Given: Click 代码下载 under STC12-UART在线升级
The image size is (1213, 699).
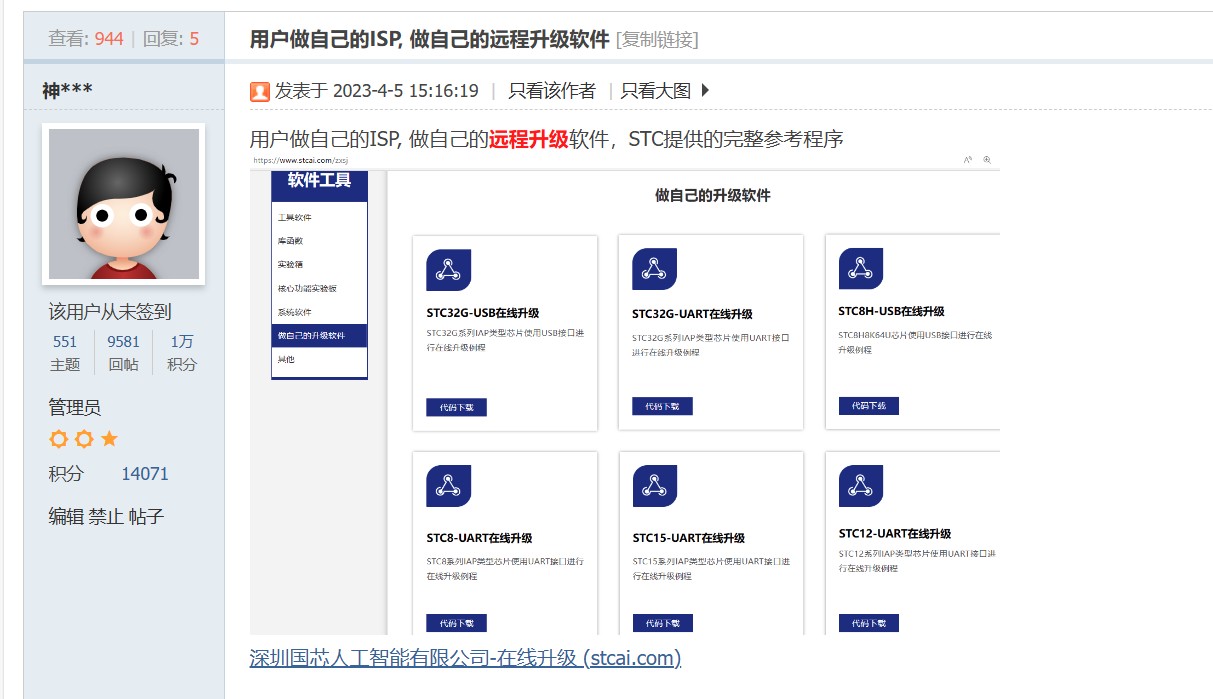Looking at the screenshot, I should tap(868, 623).
